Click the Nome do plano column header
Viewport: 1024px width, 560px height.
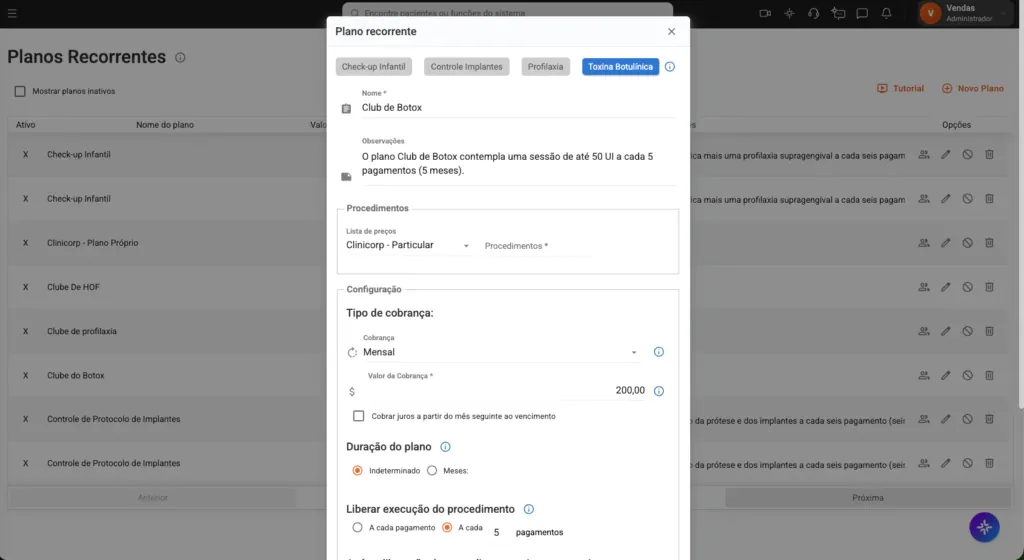coord(165,125)
